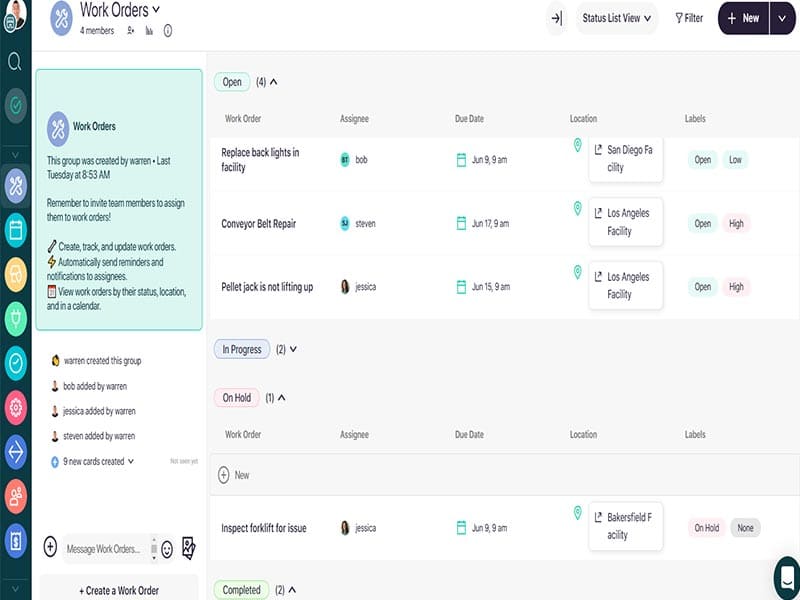Open the Status List View dropdown
The image size is (800, 600).
[x=616, y=18]
